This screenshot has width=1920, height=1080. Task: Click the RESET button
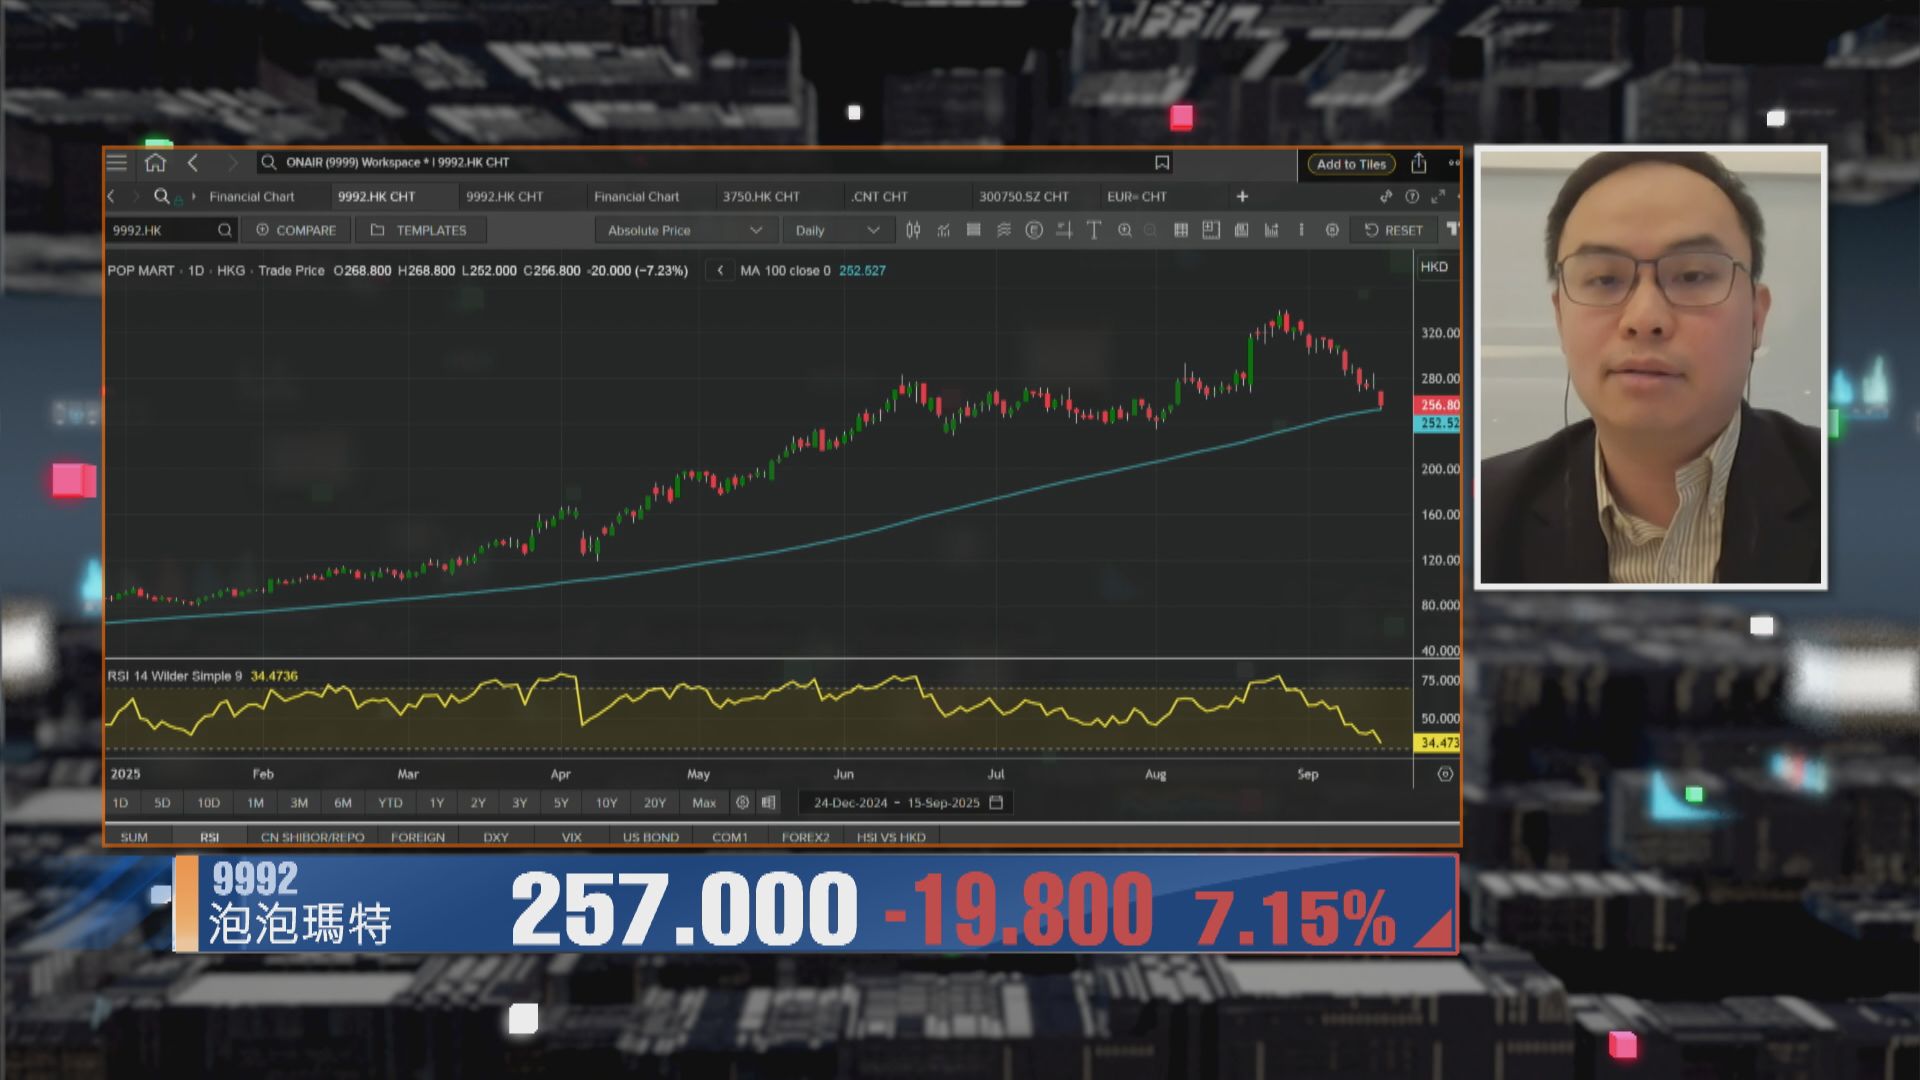click(1394, 230)
